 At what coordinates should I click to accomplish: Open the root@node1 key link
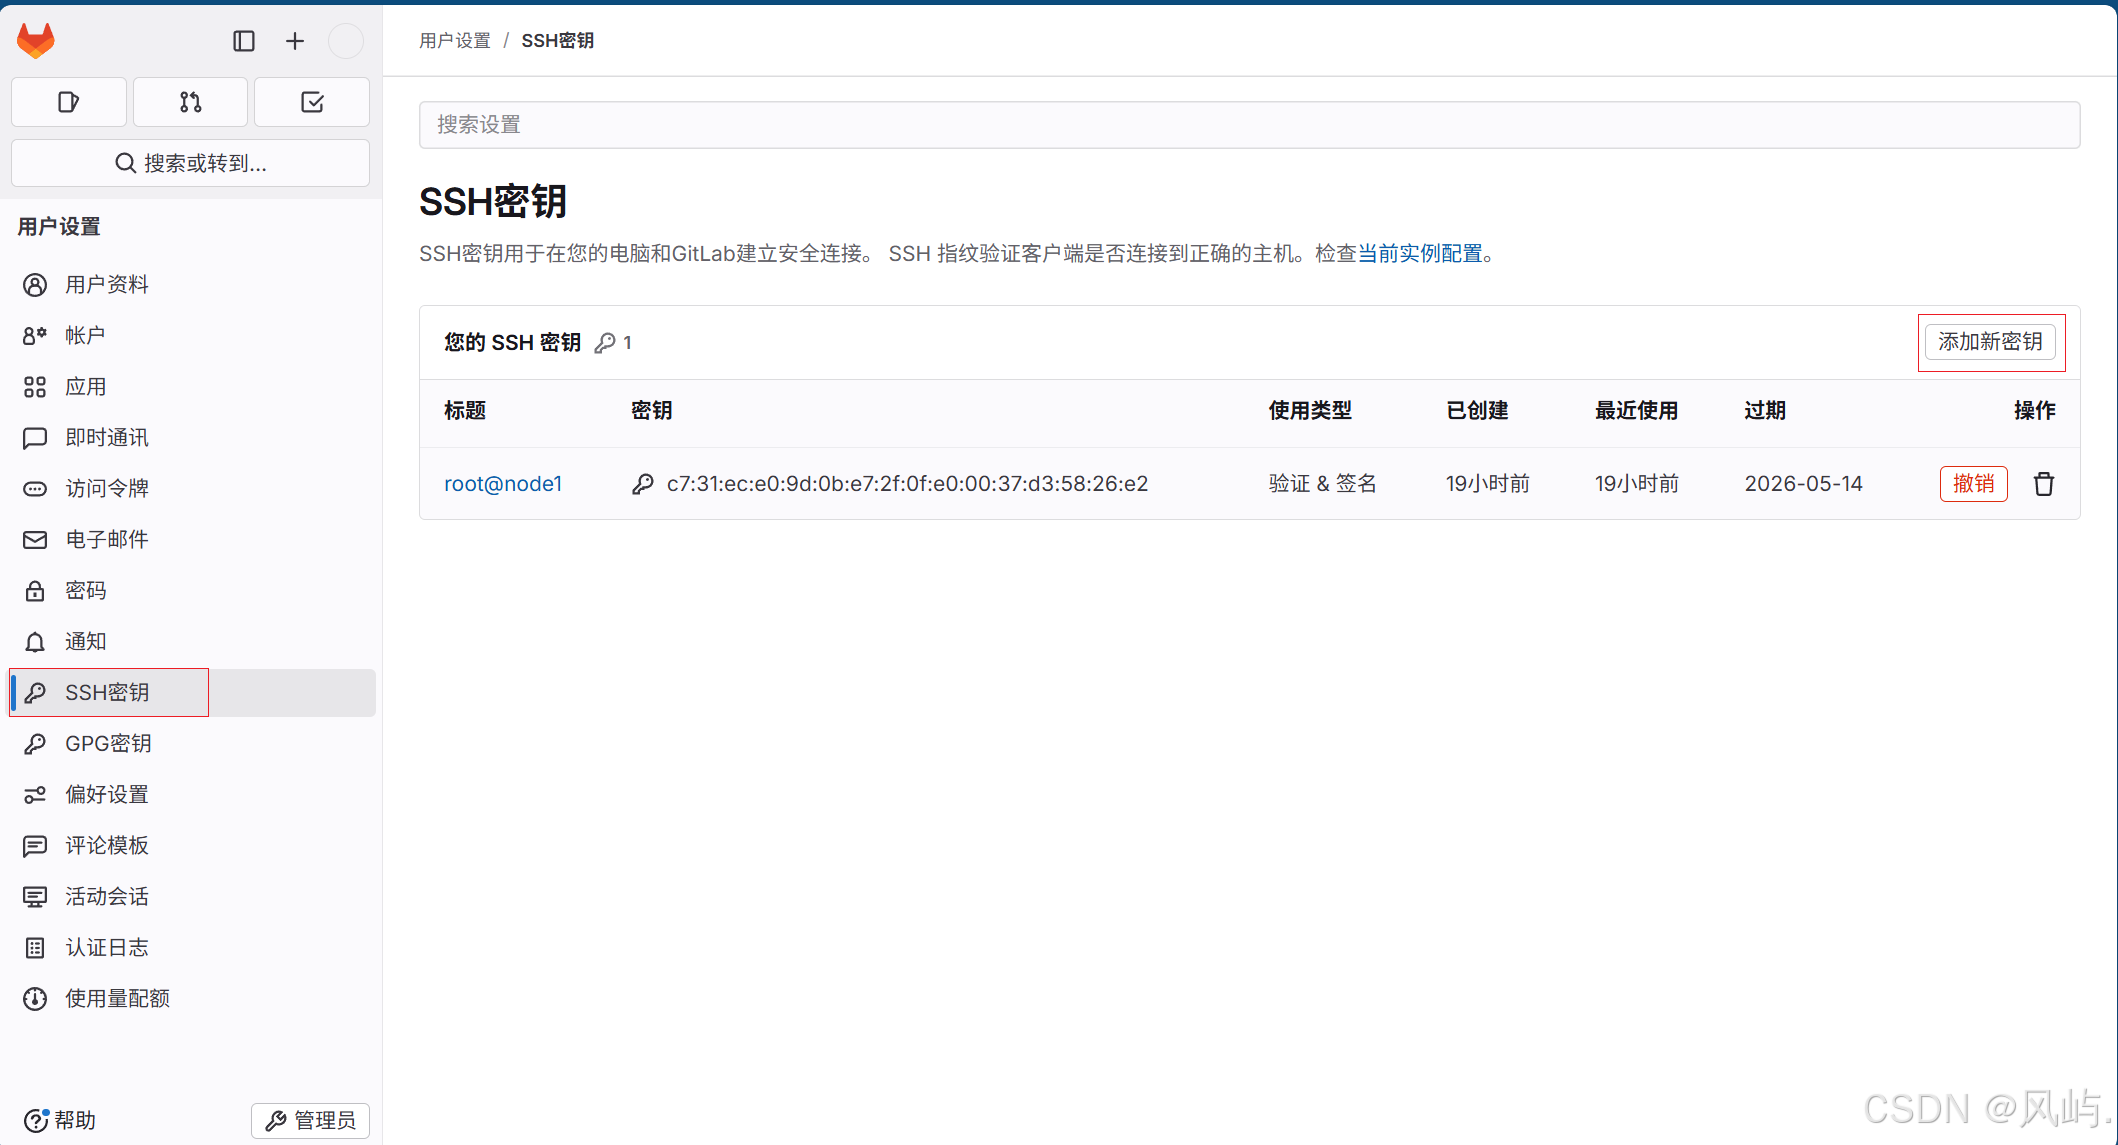(503, 484)
